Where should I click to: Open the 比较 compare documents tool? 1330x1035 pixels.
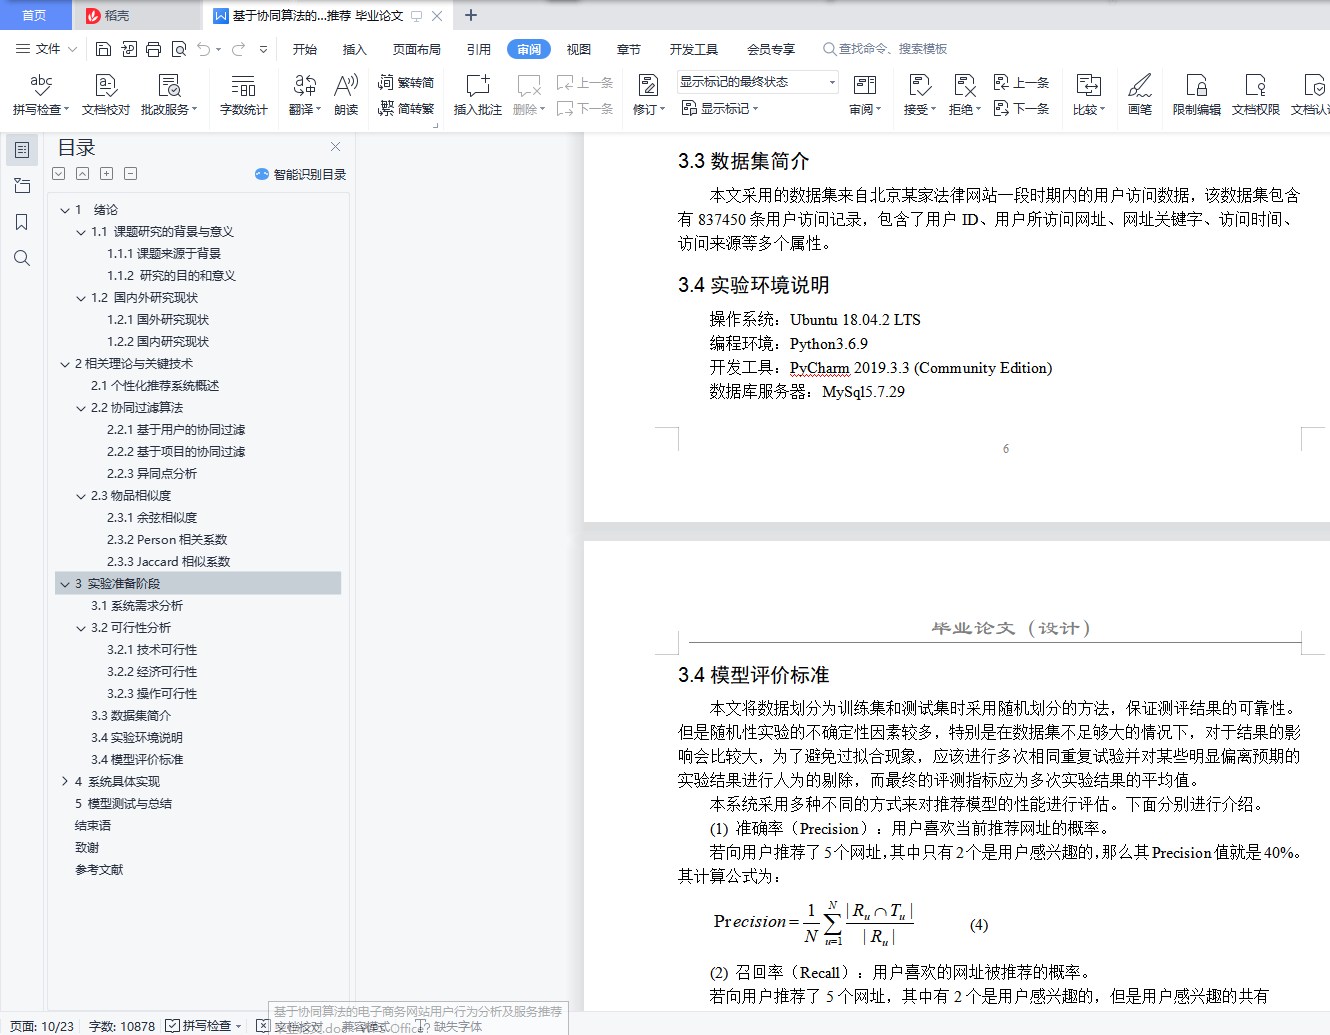tap(1089, 95)
